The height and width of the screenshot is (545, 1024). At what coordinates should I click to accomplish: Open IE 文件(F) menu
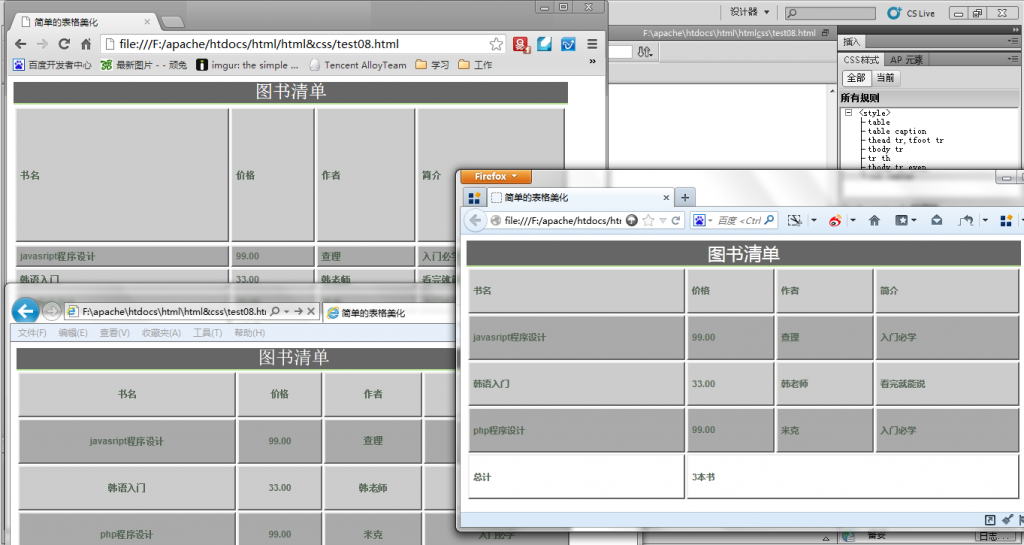tap(32, 333)
